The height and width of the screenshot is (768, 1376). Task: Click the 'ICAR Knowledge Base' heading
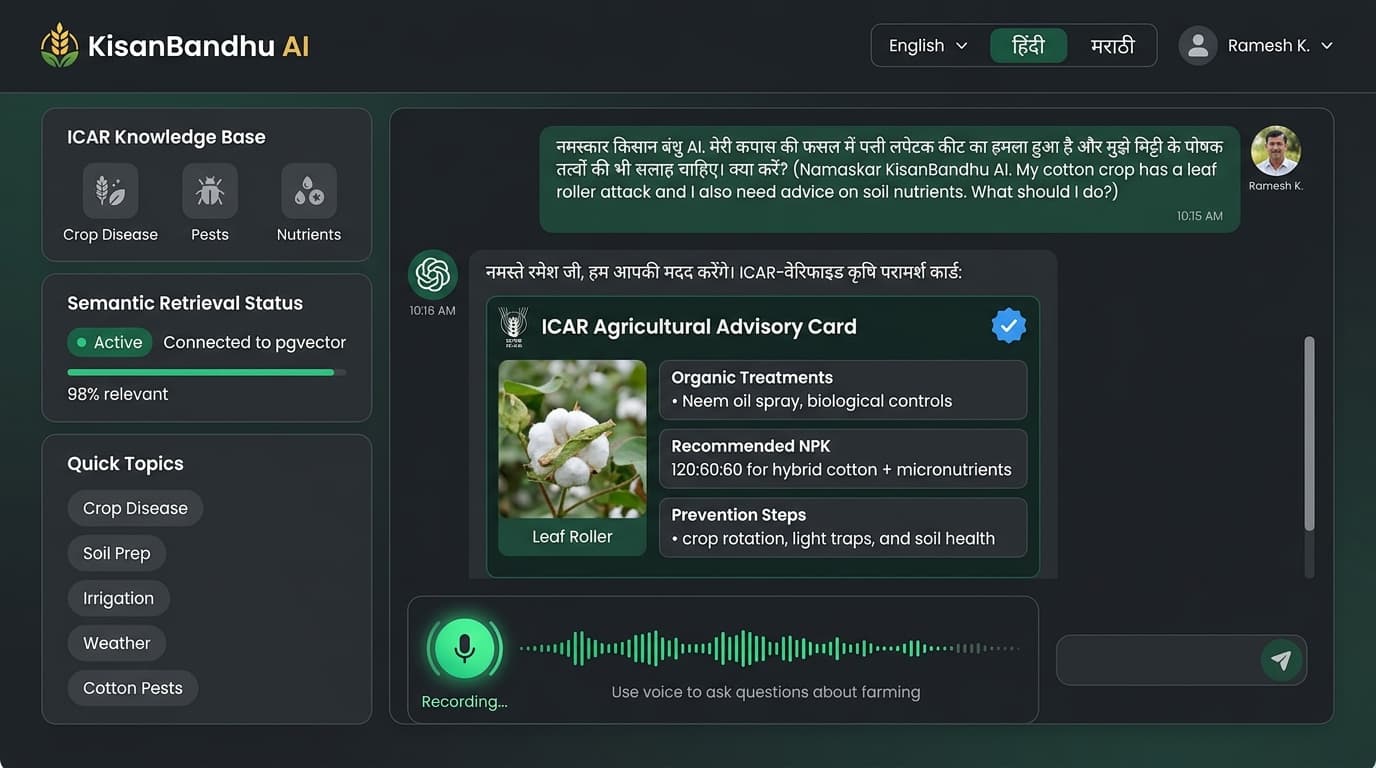coord(166,137)
